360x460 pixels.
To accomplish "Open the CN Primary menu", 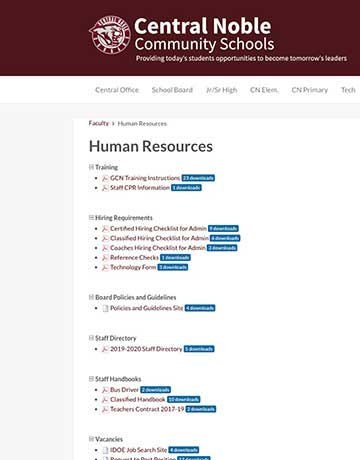I will tap(310, 90).
